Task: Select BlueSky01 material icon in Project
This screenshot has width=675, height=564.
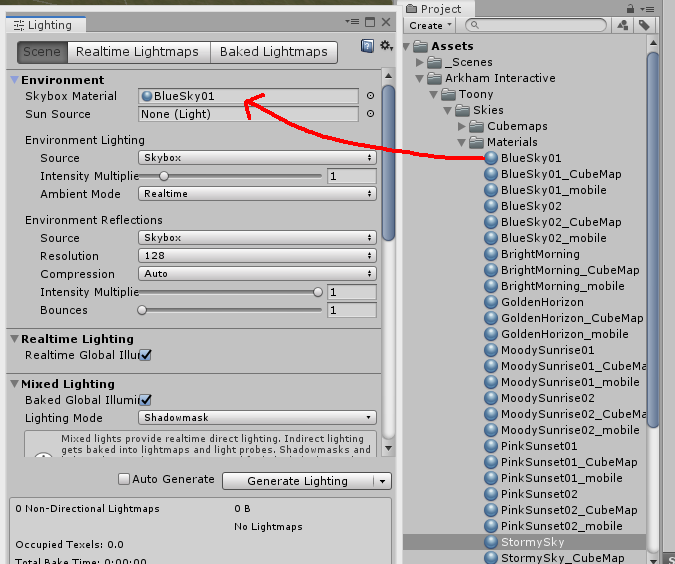Action: pyautogui.click(x=491, y=158)
